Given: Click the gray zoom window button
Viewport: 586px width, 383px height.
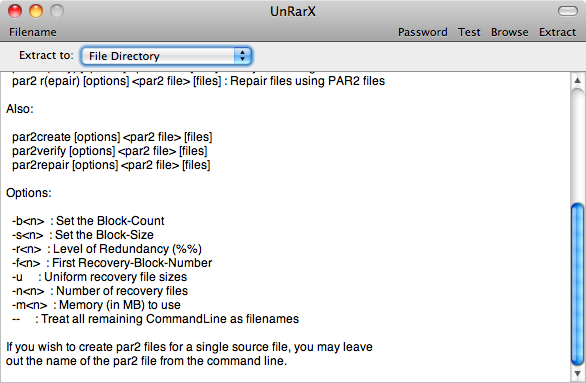Looking at the screenshot, I should tap(57, 11).
